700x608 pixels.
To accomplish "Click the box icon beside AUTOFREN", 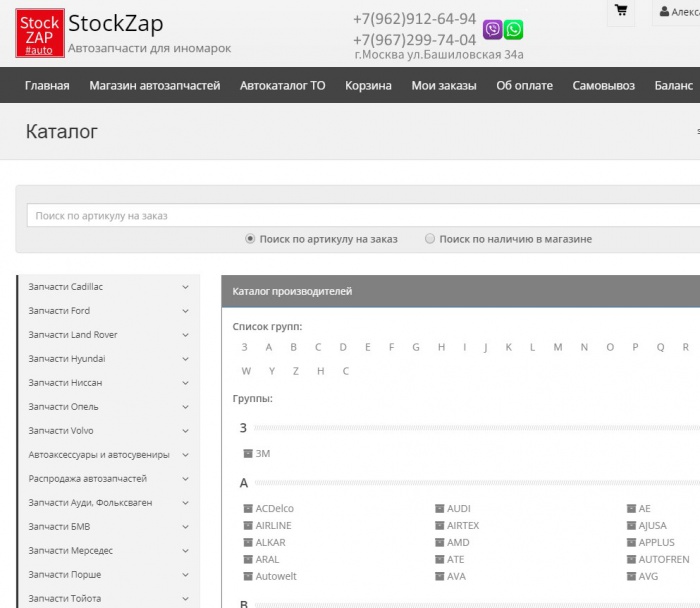I will 631,559.
